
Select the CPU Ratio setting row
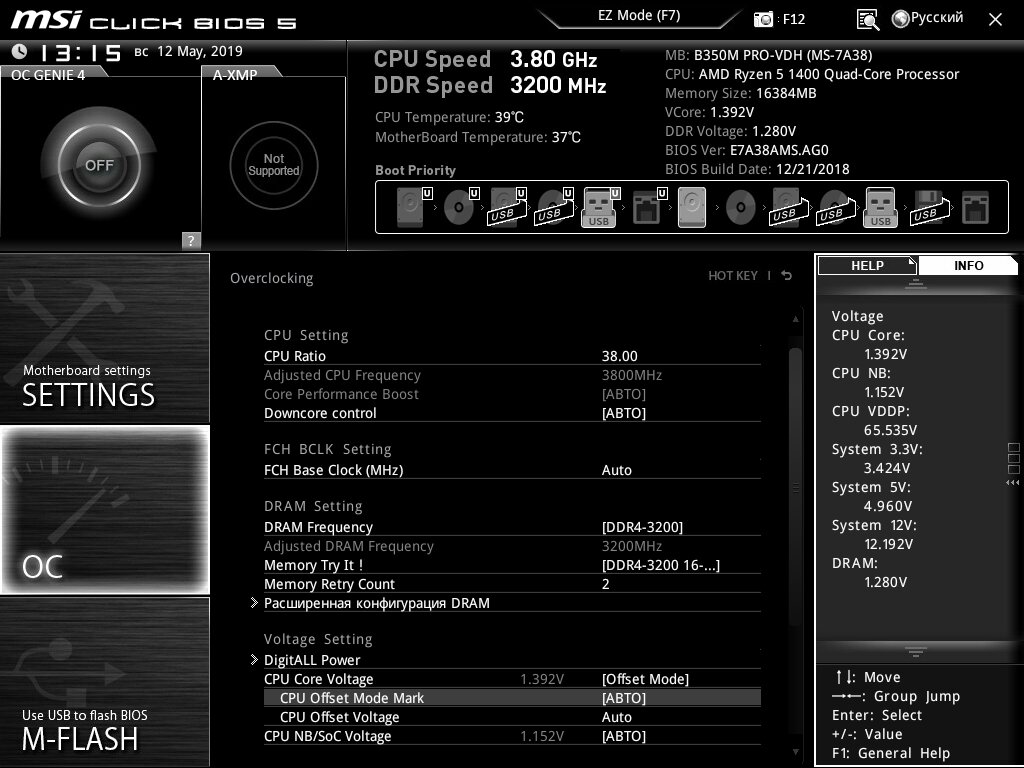(512, 356)
